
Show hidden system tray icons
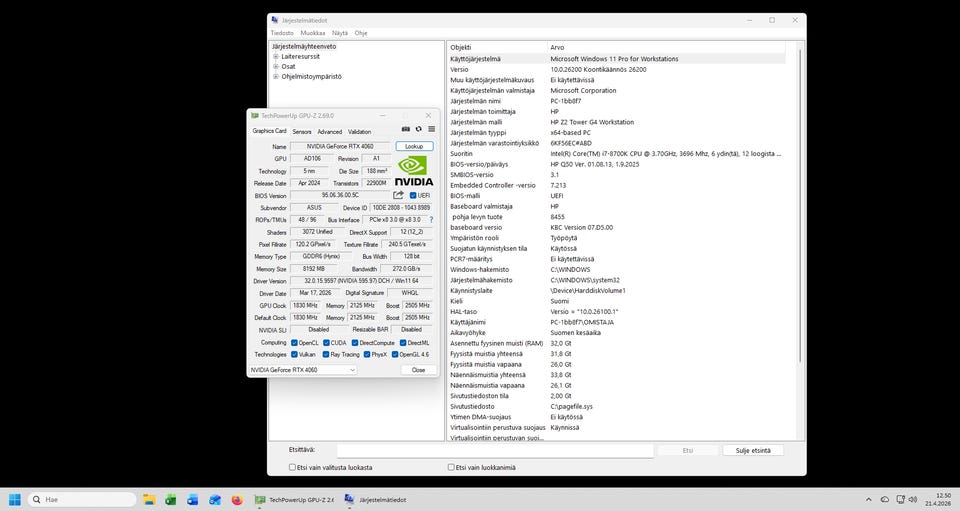(868, 500)
